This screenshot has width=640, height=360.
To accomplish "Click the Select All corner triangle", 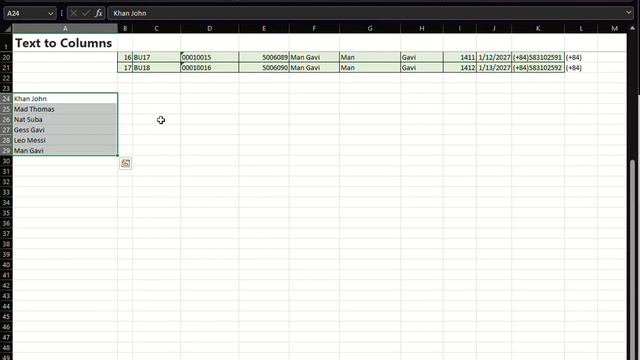I will pos(7,28).
